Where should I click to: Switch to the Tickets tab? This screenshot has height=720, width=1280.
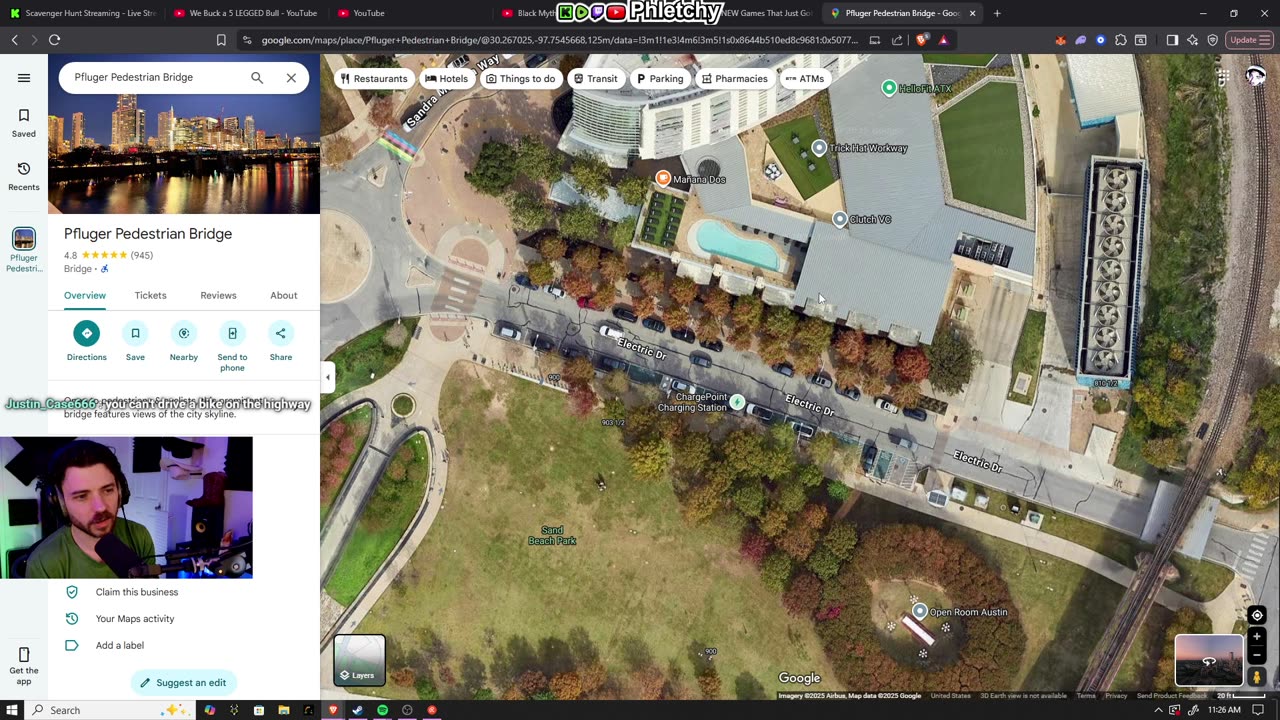tap(151, 296)
